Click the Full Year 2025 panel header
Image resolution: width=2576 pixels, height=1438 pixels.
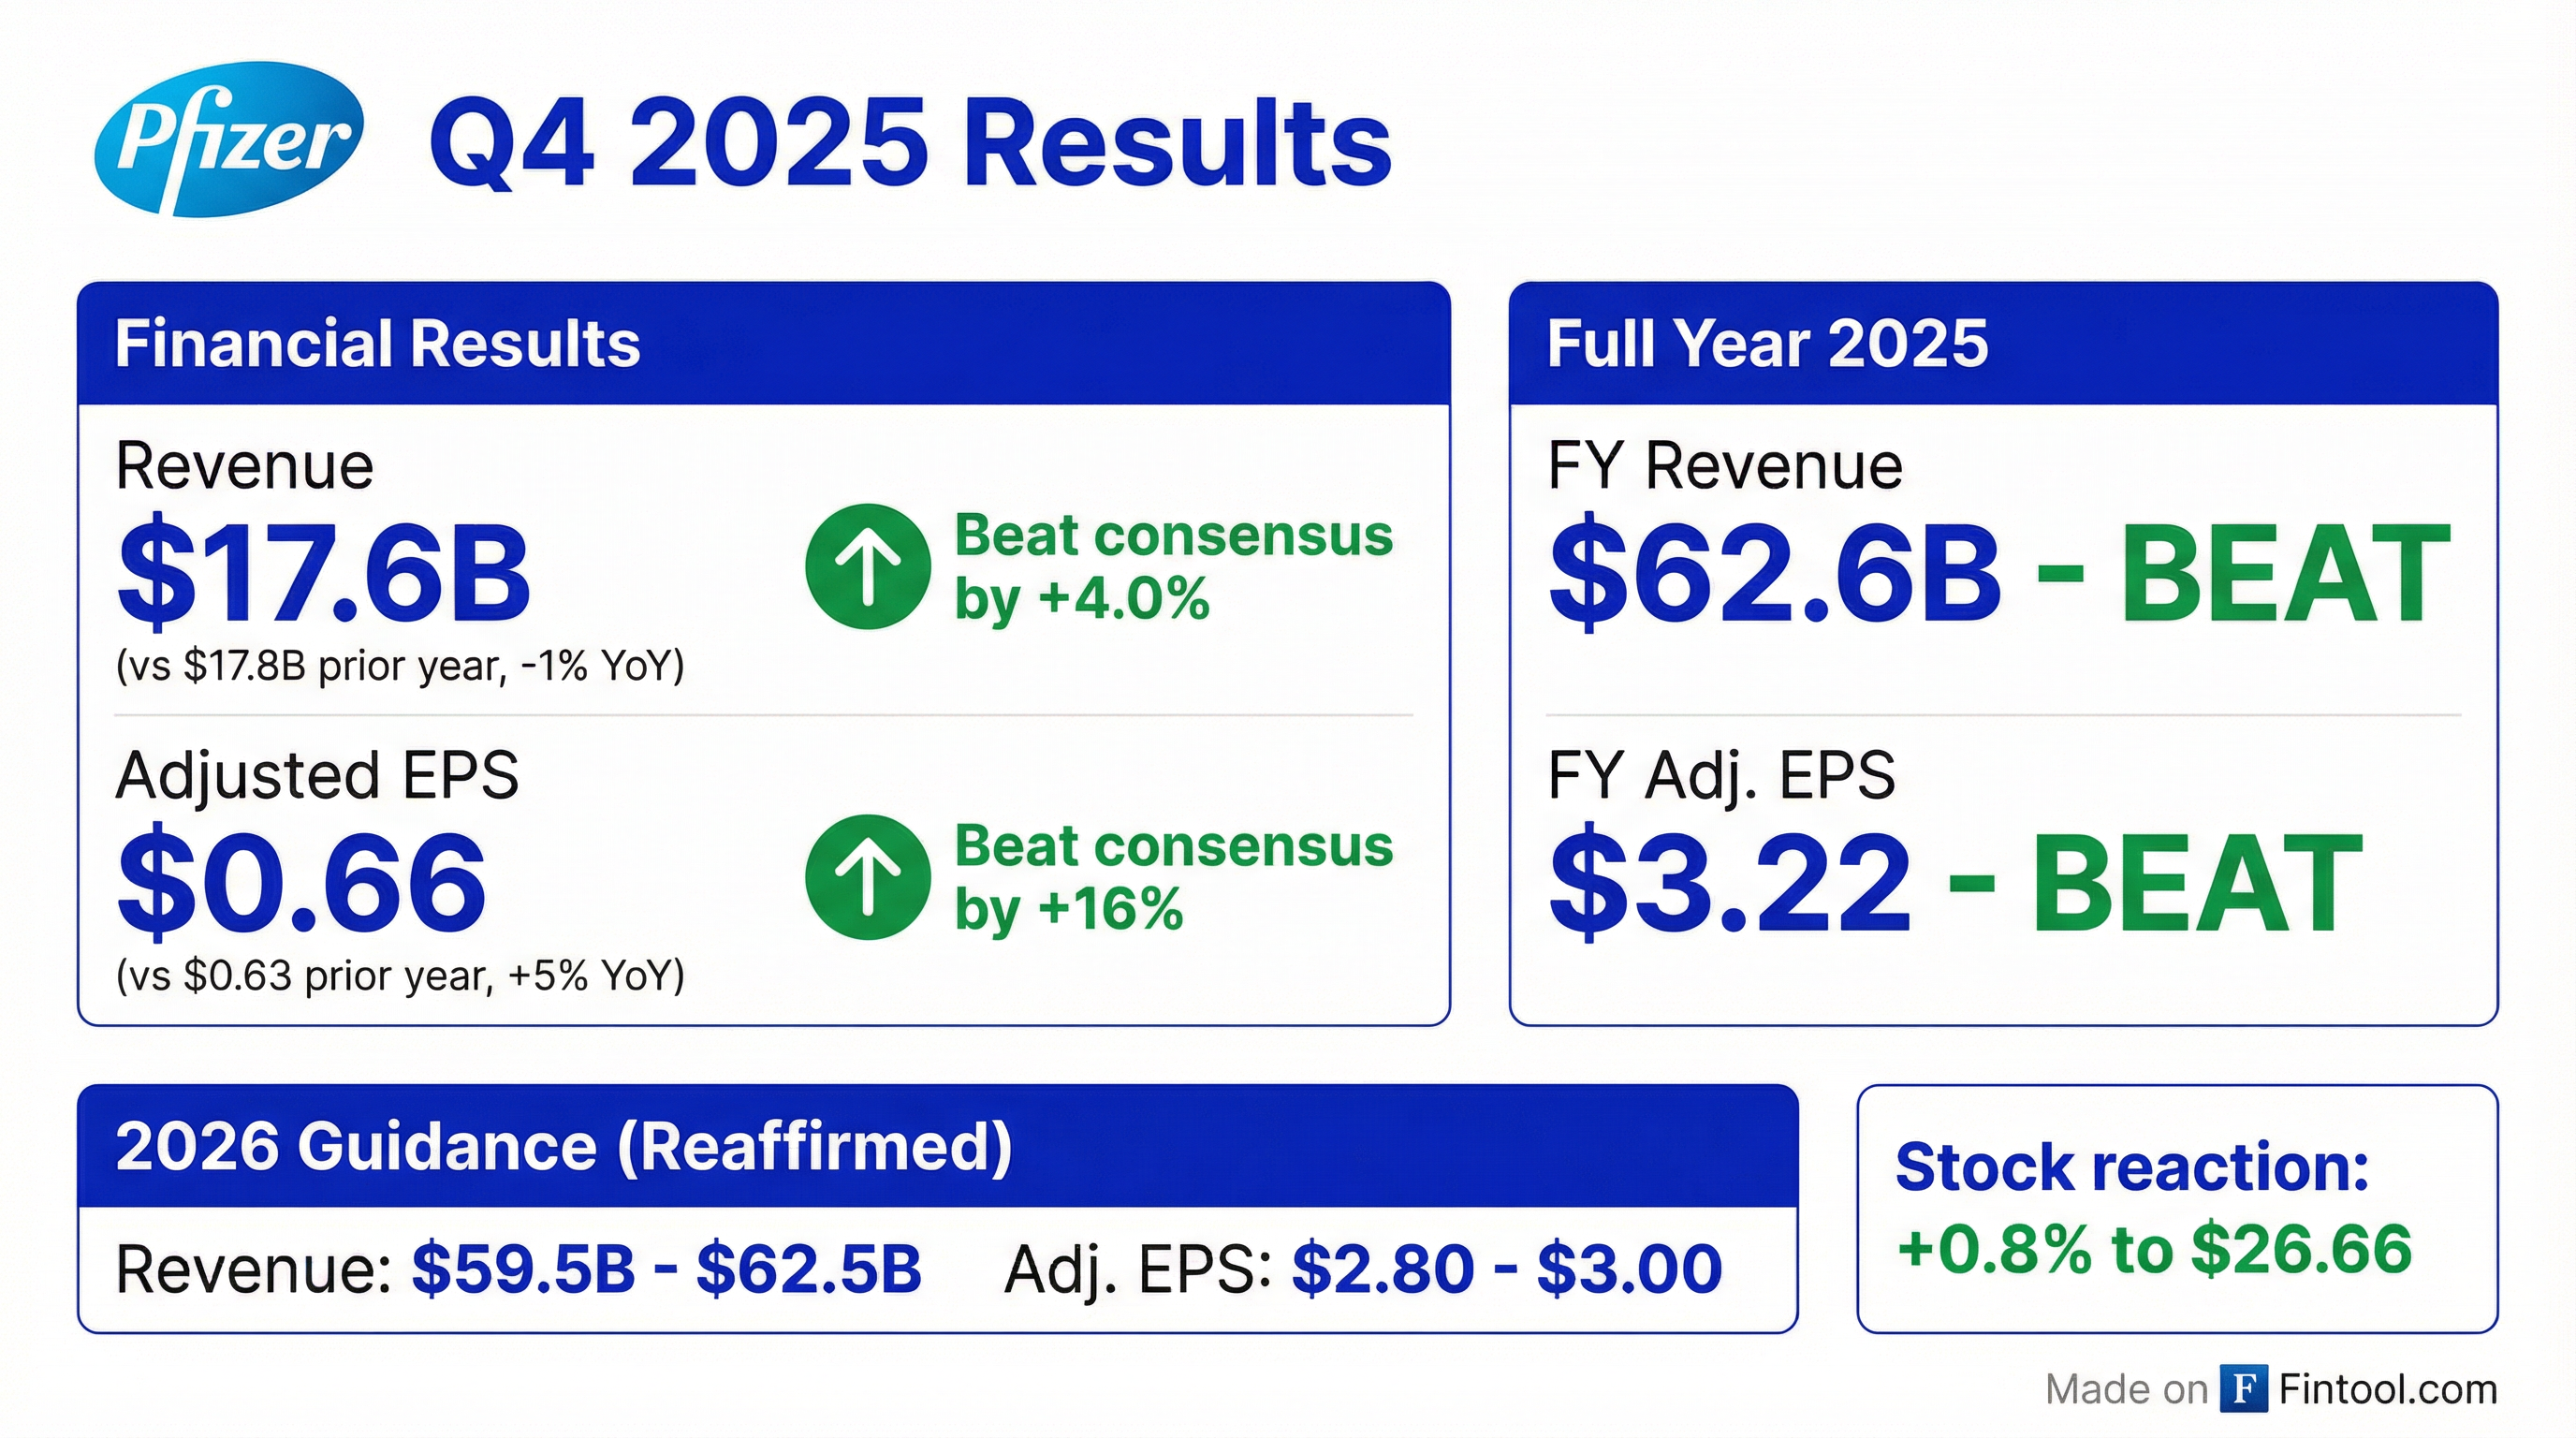point(2002,344)
